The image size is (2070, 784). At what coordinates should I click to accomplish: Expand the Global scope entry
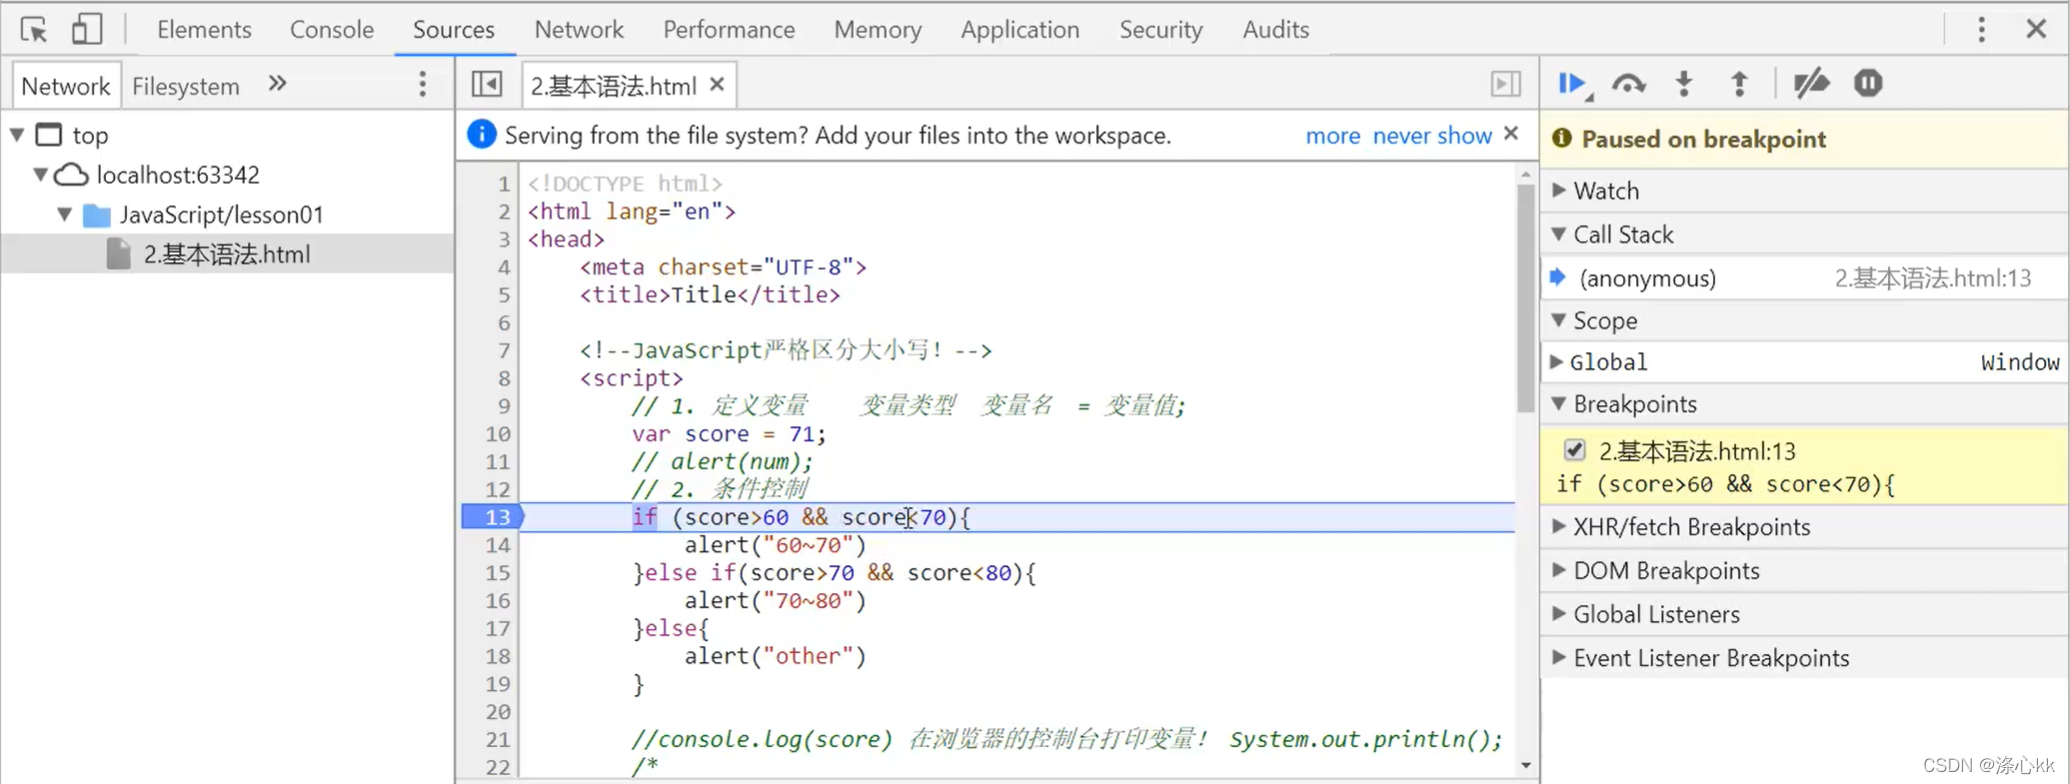coord(1556,362)
